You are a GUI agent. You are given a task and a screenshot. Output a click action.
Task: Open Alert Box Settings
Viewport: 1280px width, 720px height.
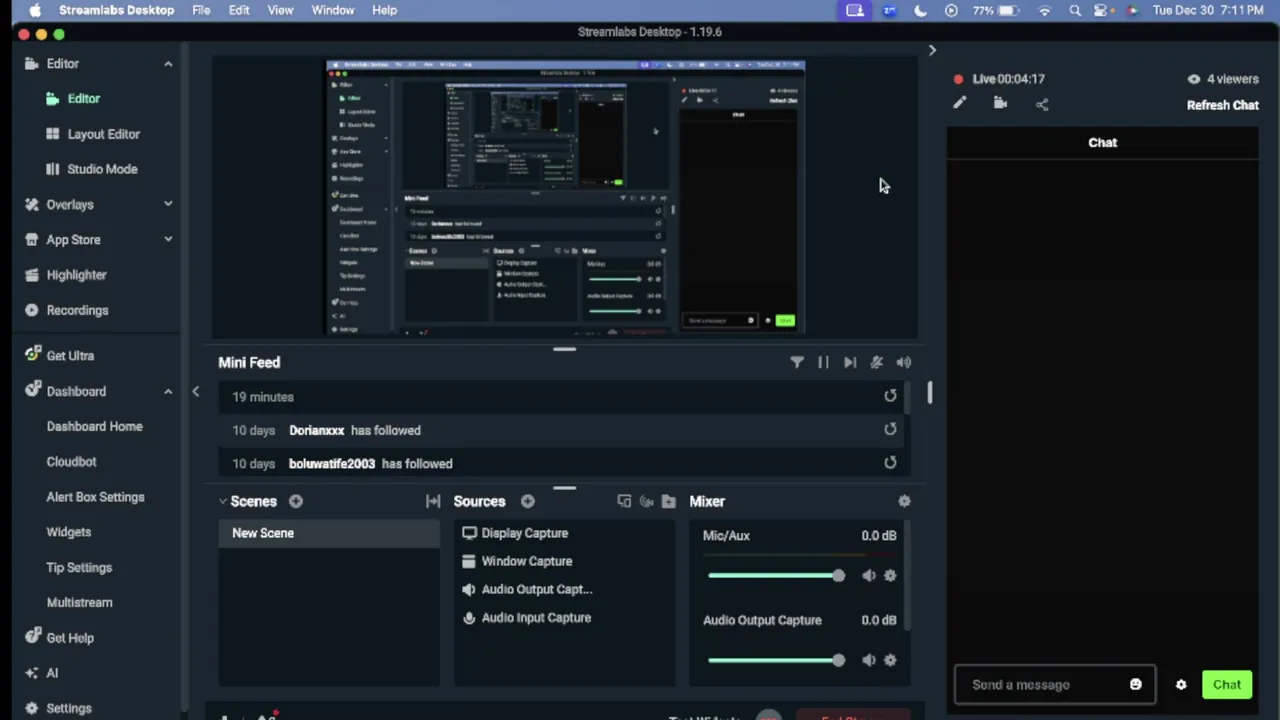click(x=95, y=497)
